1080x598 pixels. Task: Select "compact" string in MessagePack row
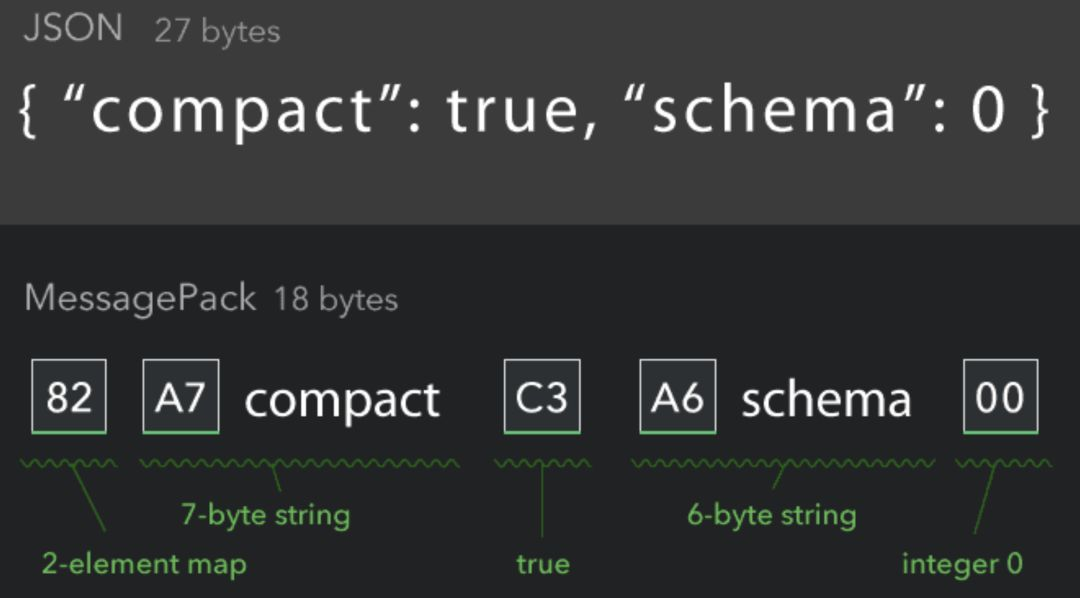pyautogui.click(x=342, y=401)
